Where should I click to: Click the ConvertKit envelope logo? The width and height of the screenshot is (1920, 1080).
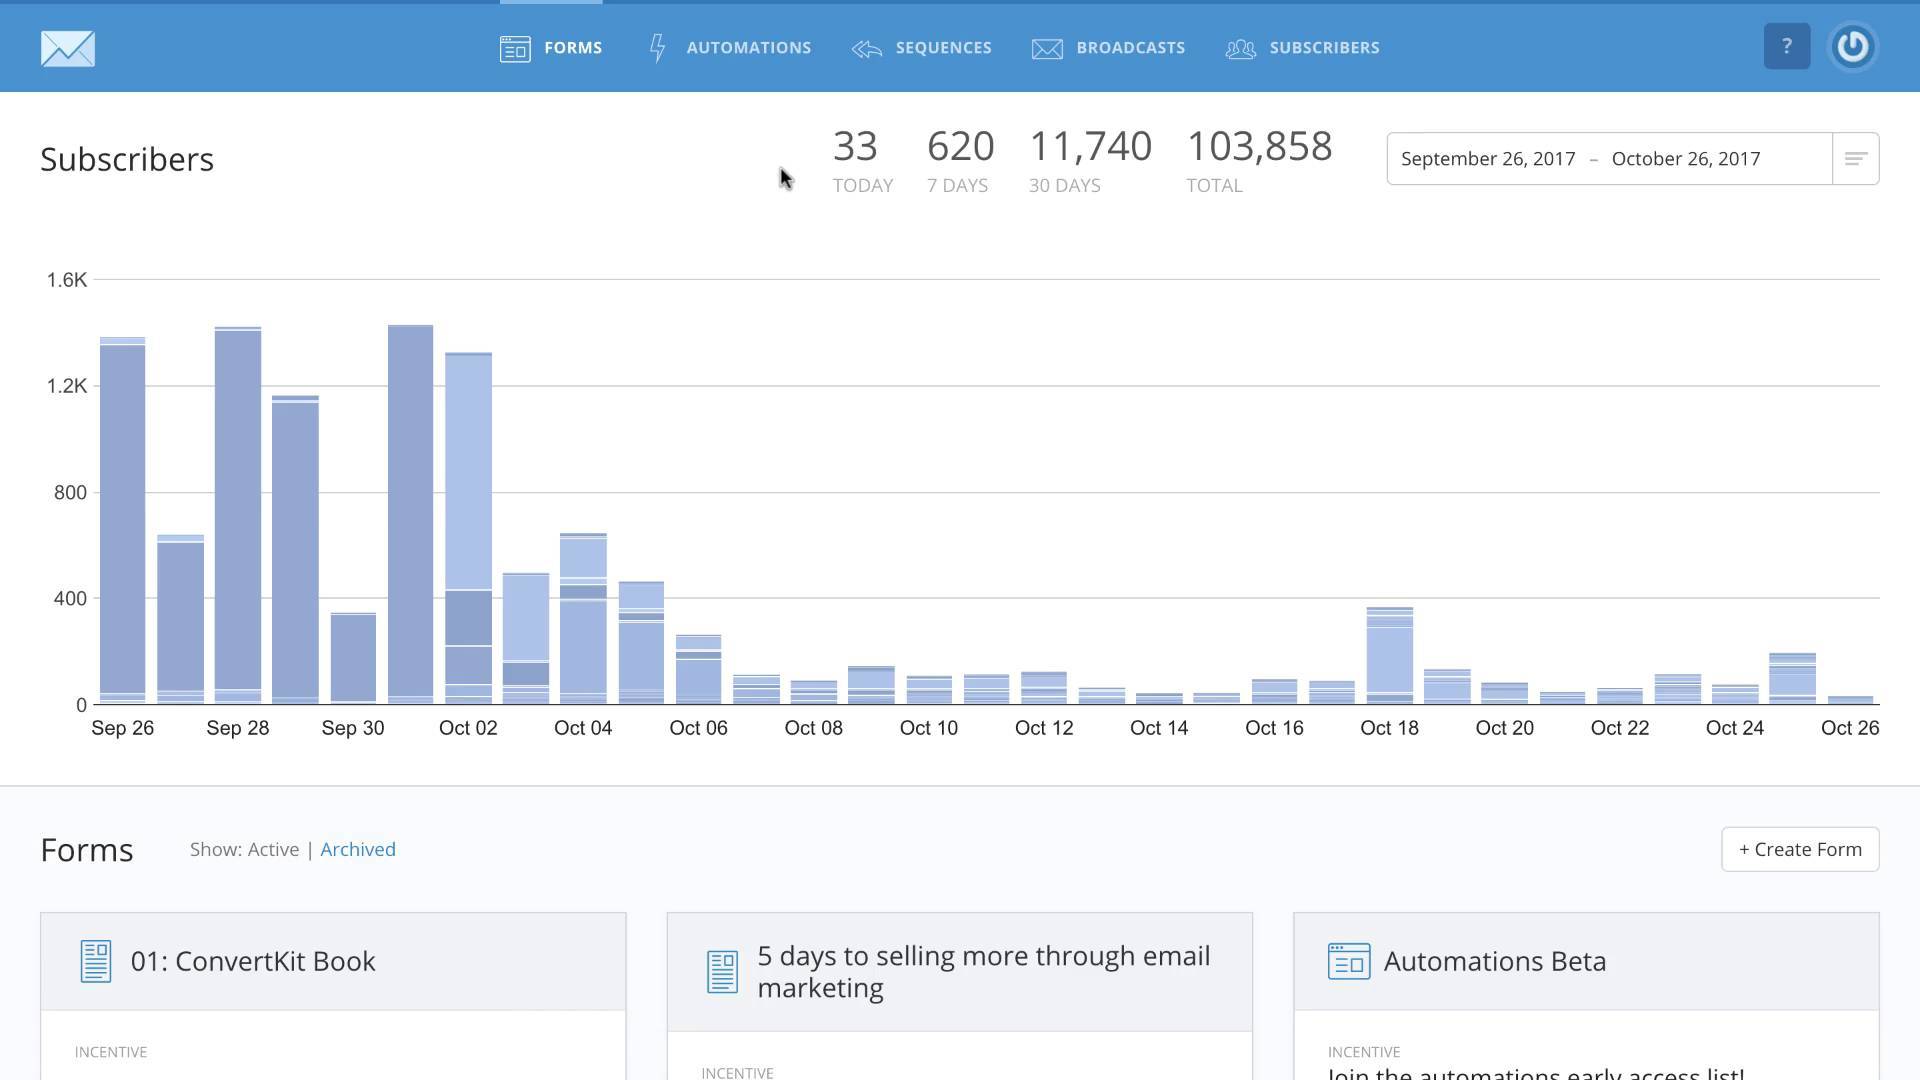66,47
